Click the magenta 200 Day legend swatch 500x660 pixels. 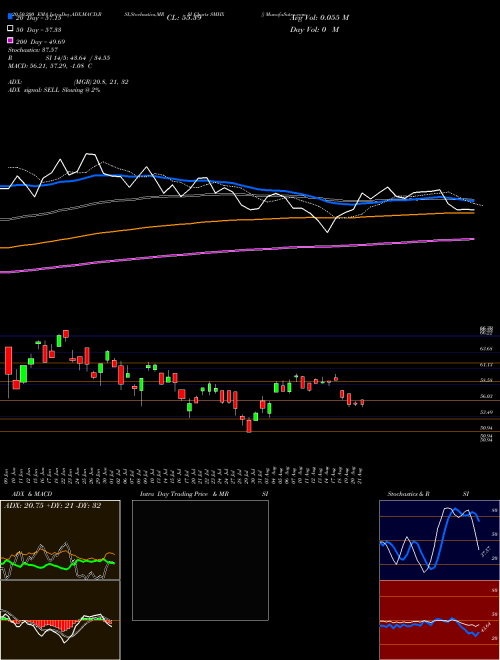point(10,41)
